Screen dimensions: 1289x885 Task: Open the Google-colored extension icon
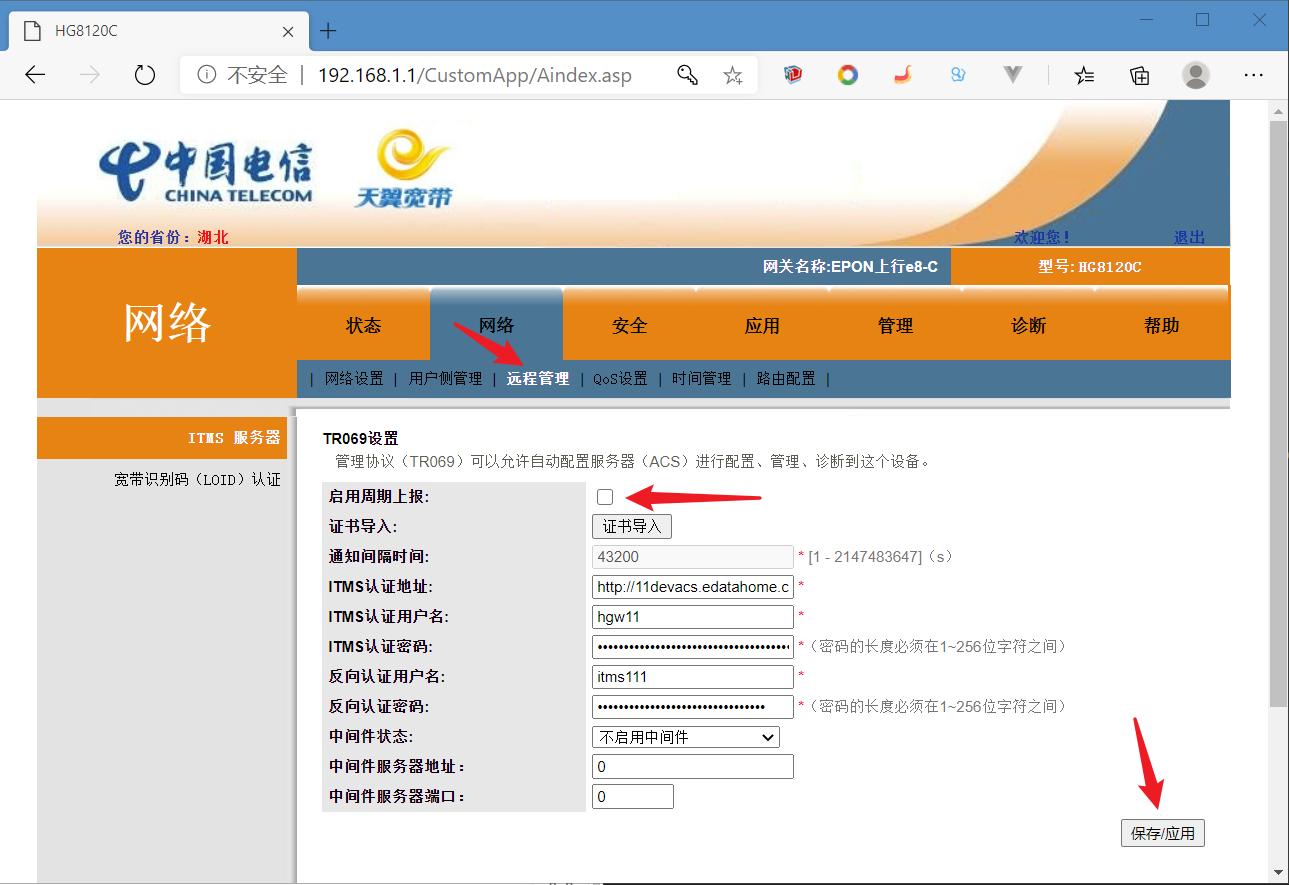click(x=847, y=74)
